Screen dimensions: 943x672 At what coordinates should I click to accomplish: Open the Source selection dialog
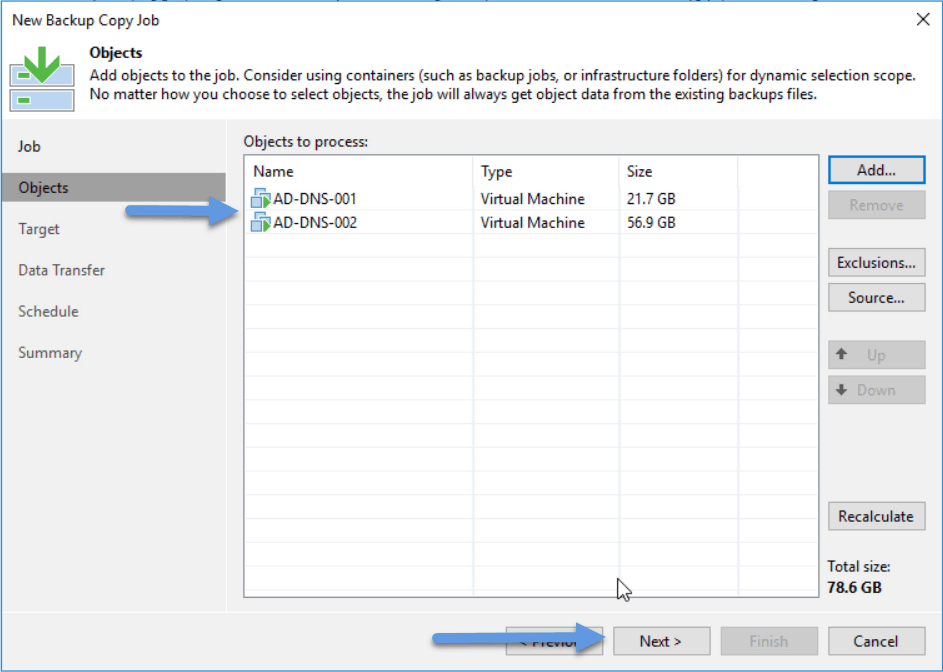tap(876, 298)
